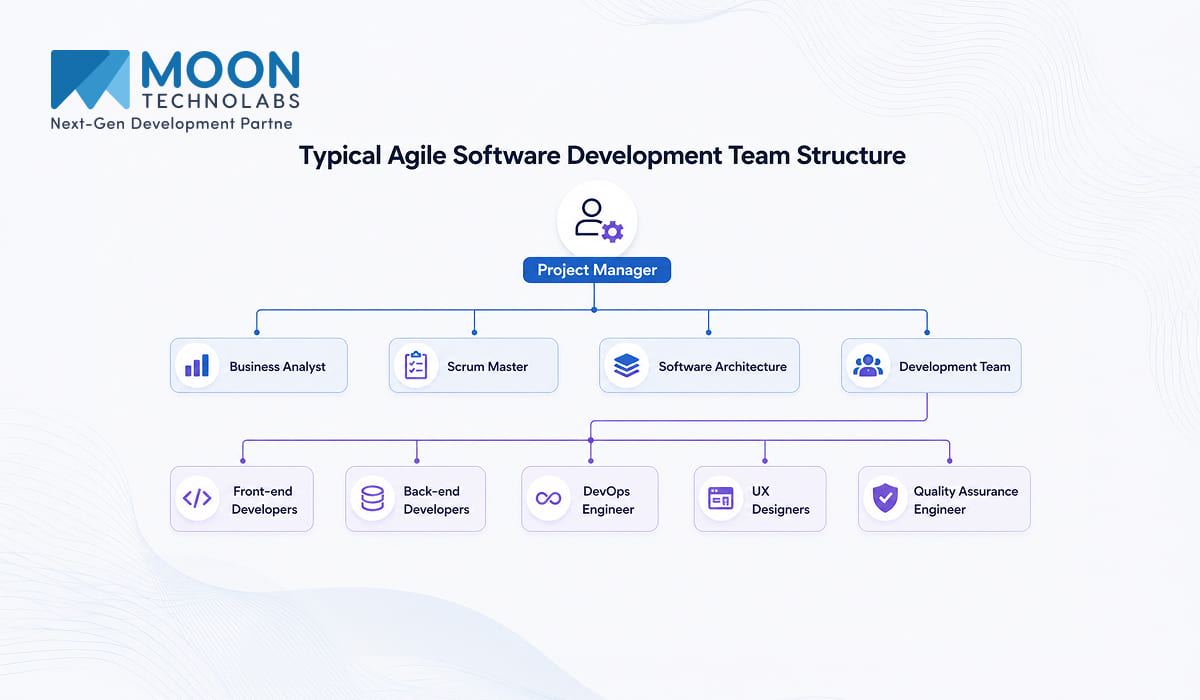Select the Front-end Developers text
Screen dimensions: 1200x700
[x=264, y=500]
